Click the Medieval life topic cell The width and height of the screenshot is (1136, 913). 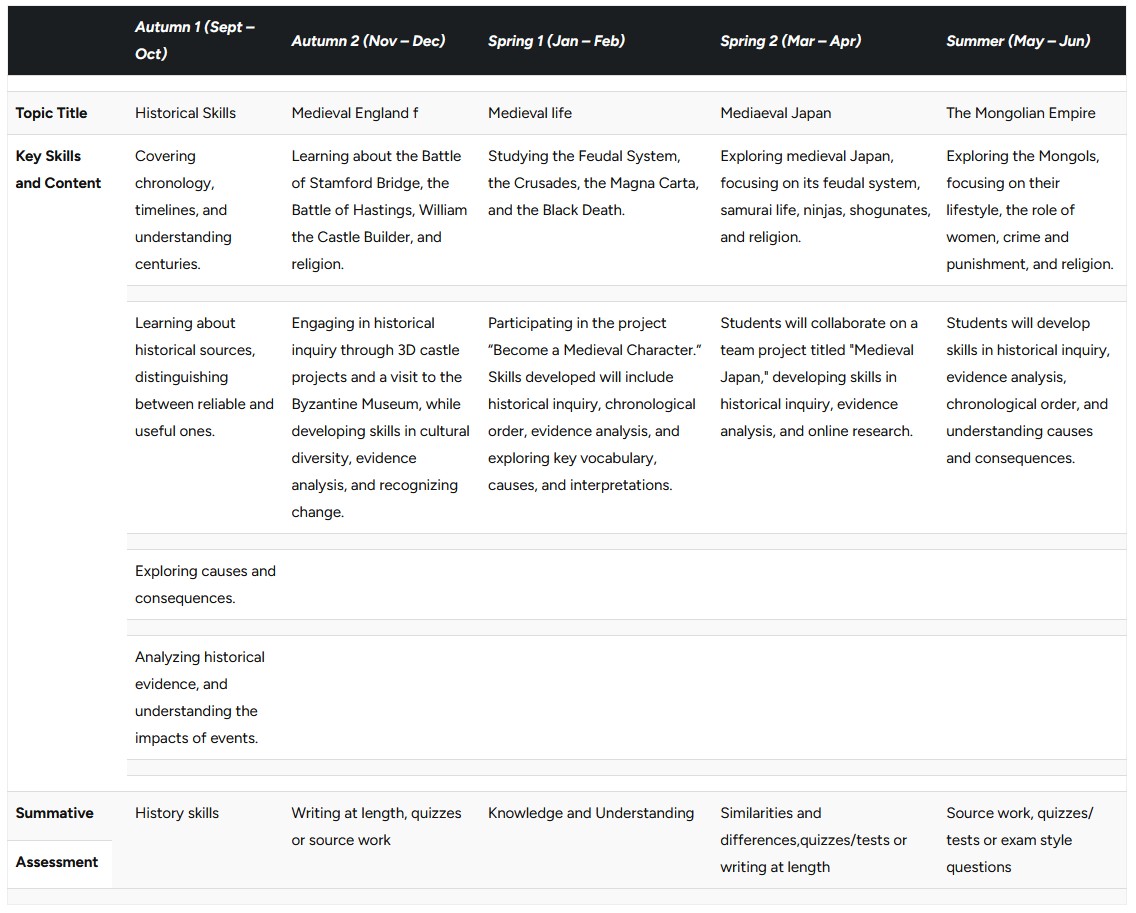point(530,113)
